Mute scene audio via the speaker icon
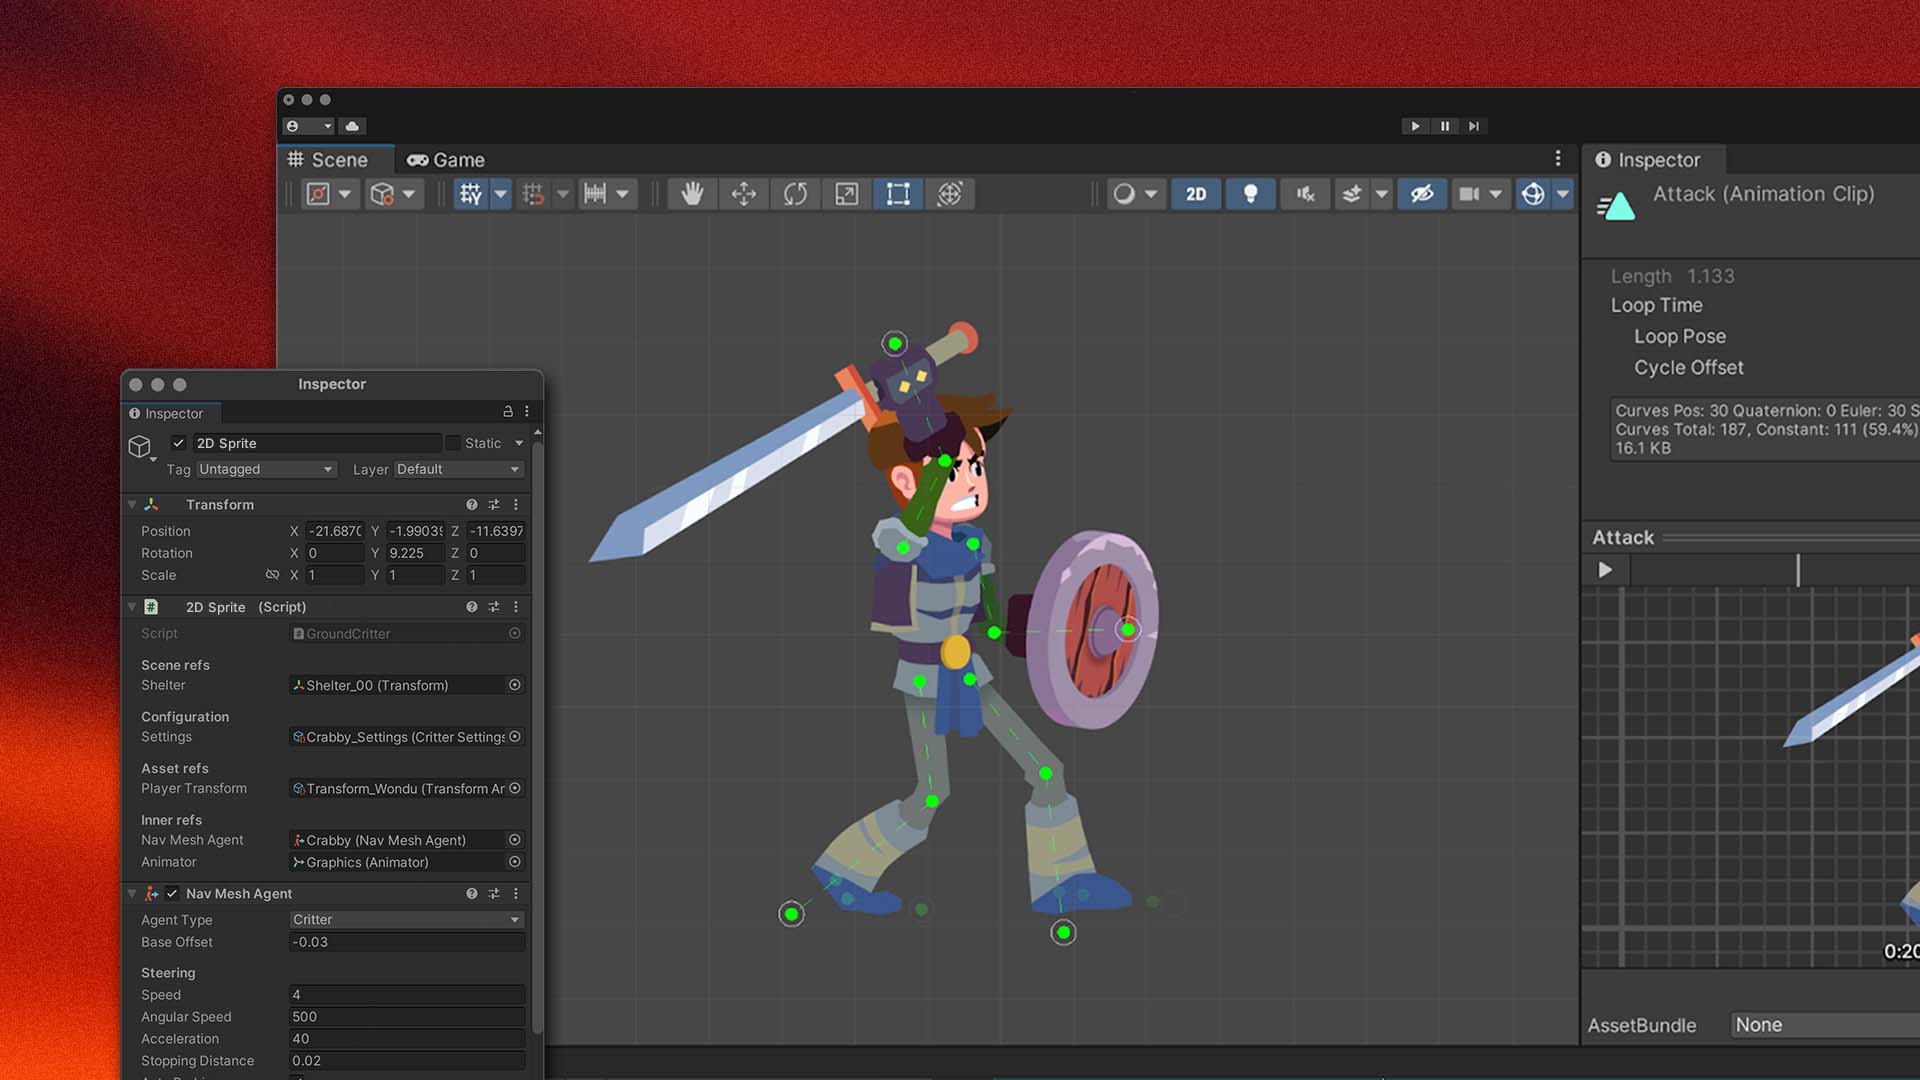The height and width of the screenshot is (1080, 1920). [1304, 194]
